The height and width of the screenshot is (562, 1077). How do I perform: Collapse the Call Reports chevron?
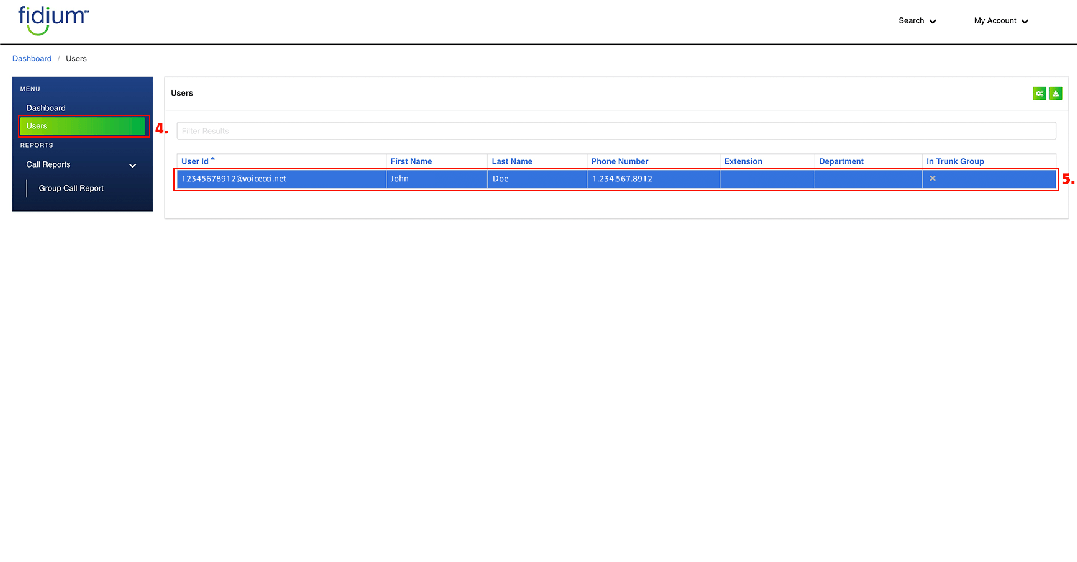133,165
